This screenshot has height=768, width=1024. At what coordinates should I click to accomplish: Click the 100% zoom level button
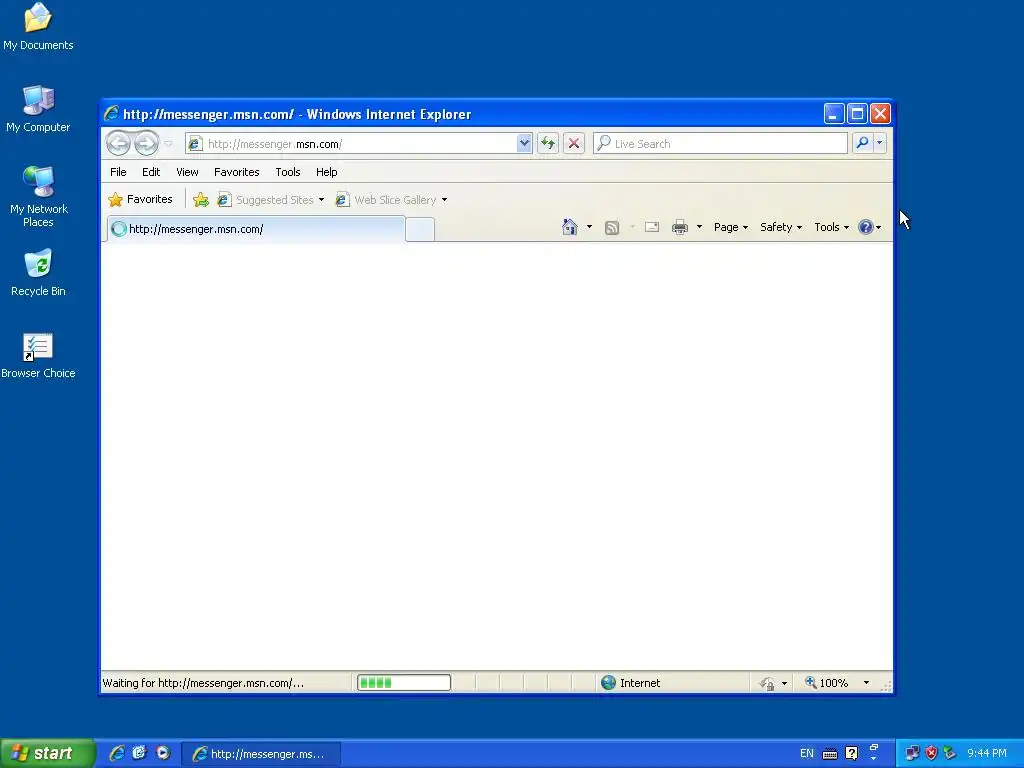click(827, 682)
